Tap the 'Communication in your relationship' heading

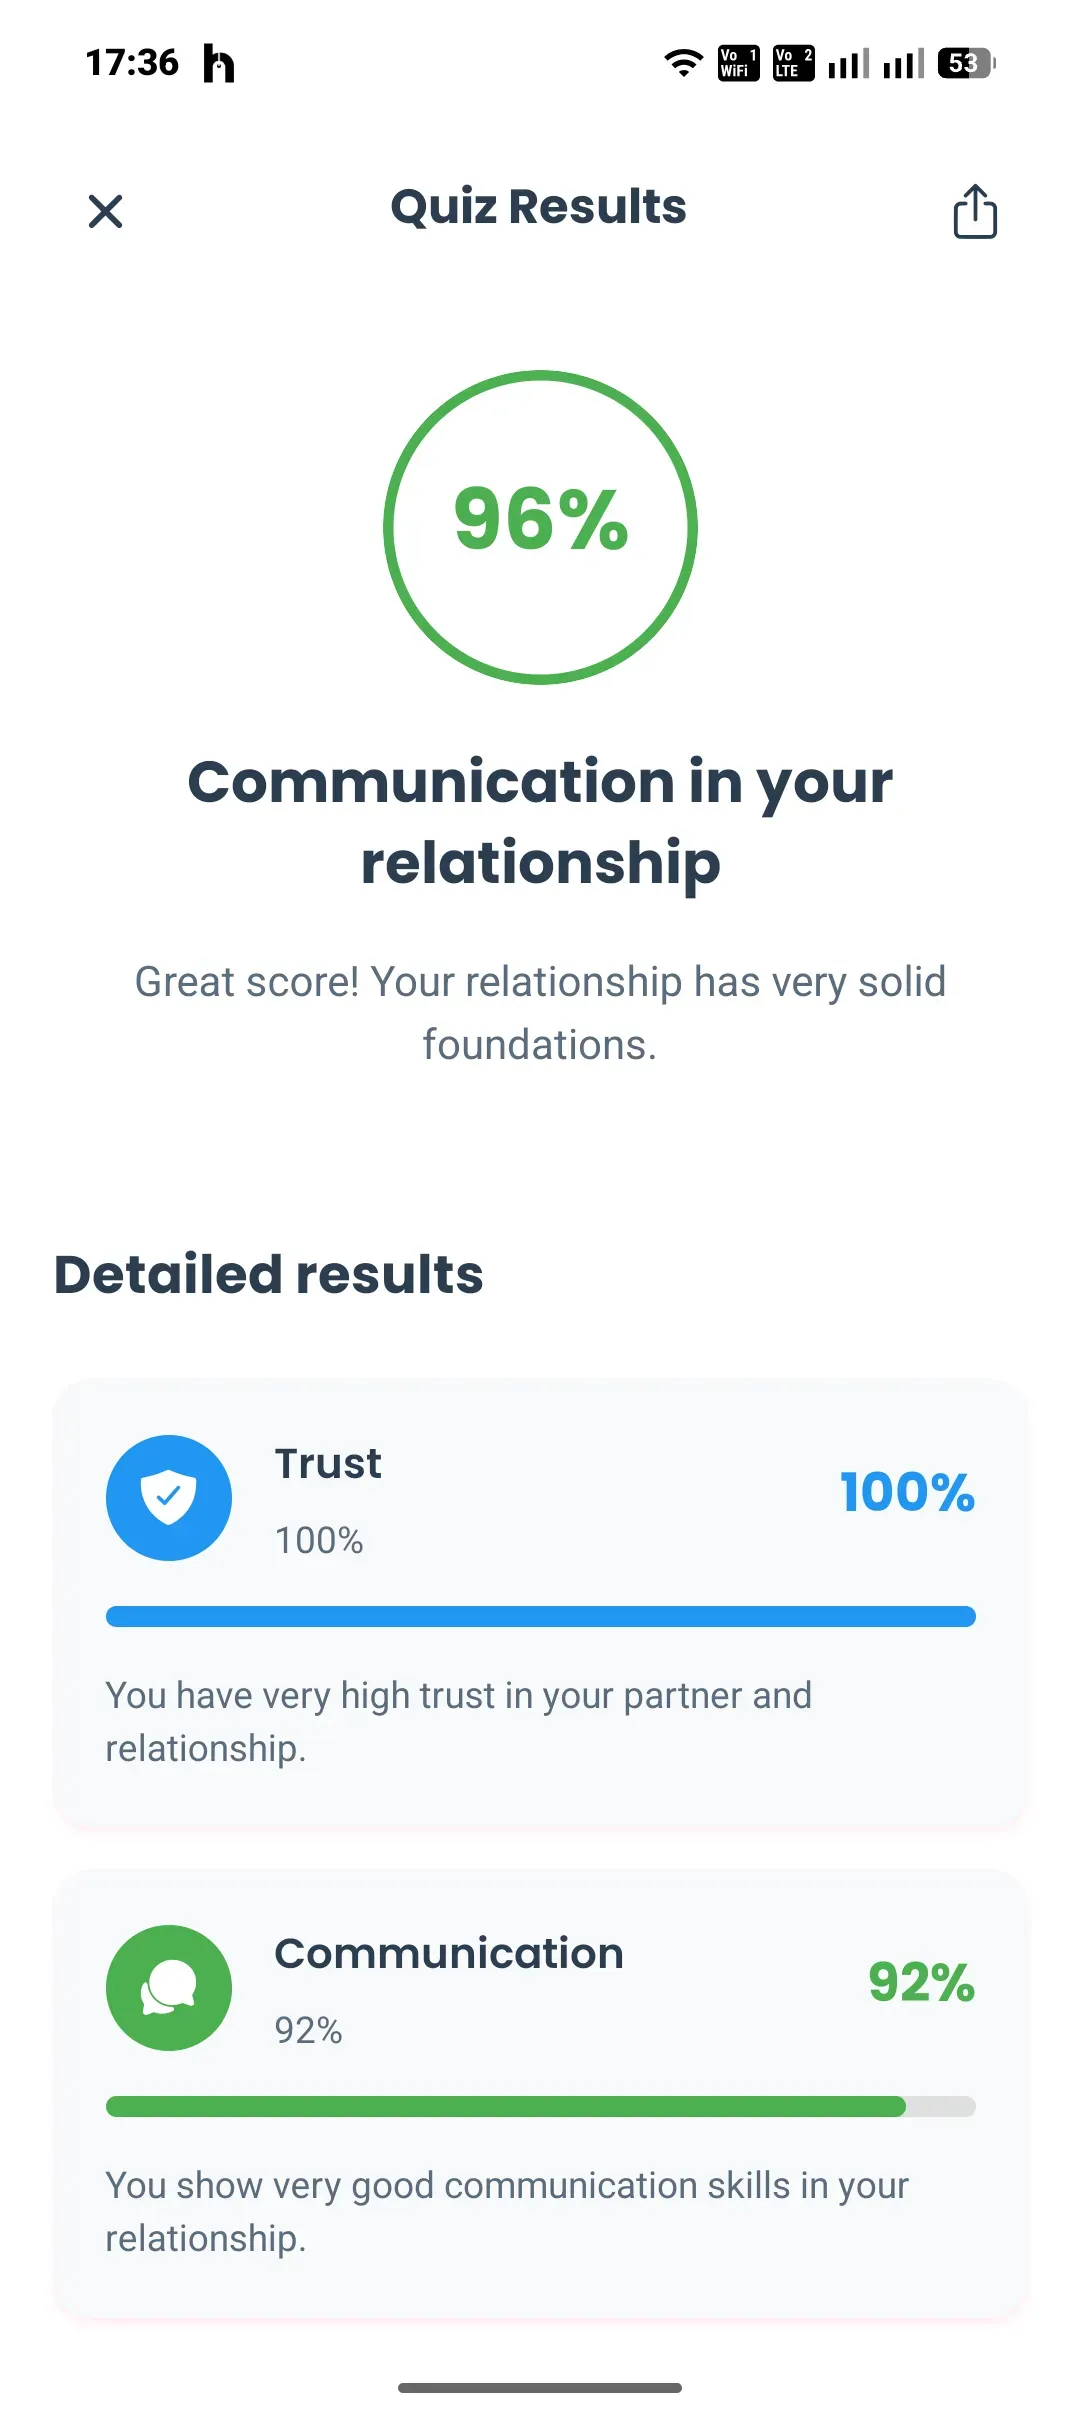[x=540, y=821]
